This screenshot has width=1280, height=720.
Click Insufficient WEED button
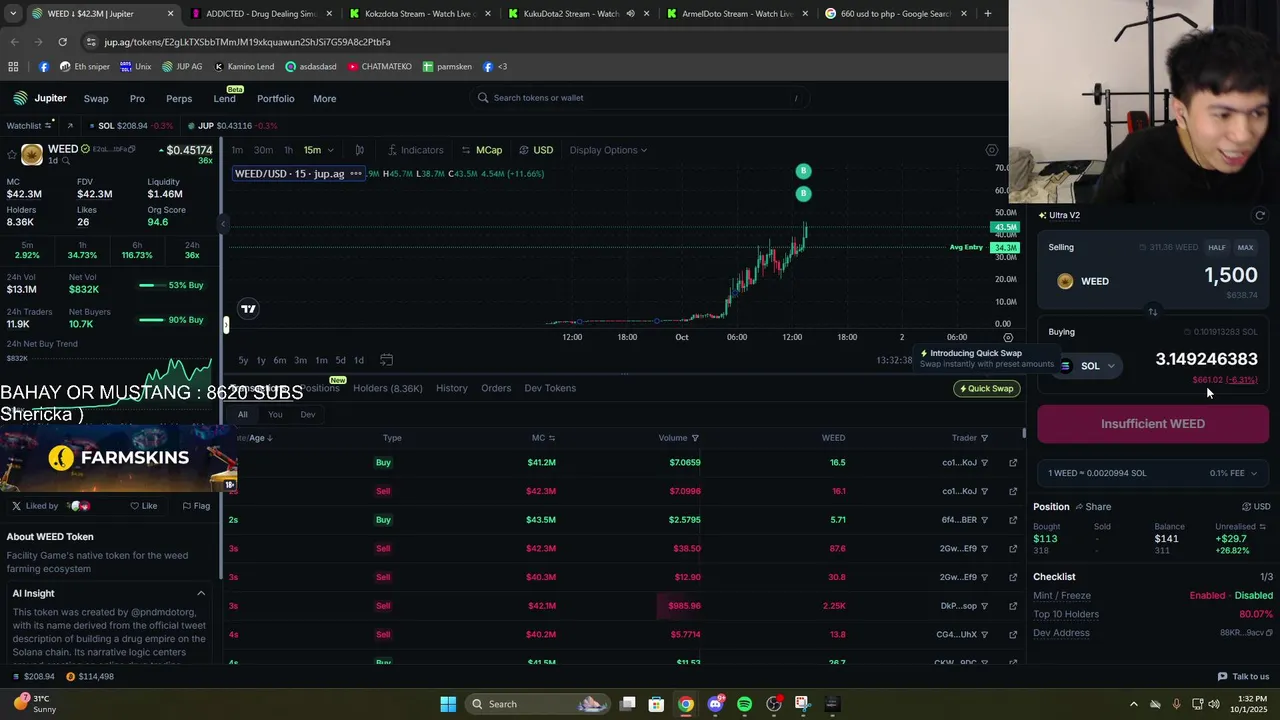coord(1152,424)
